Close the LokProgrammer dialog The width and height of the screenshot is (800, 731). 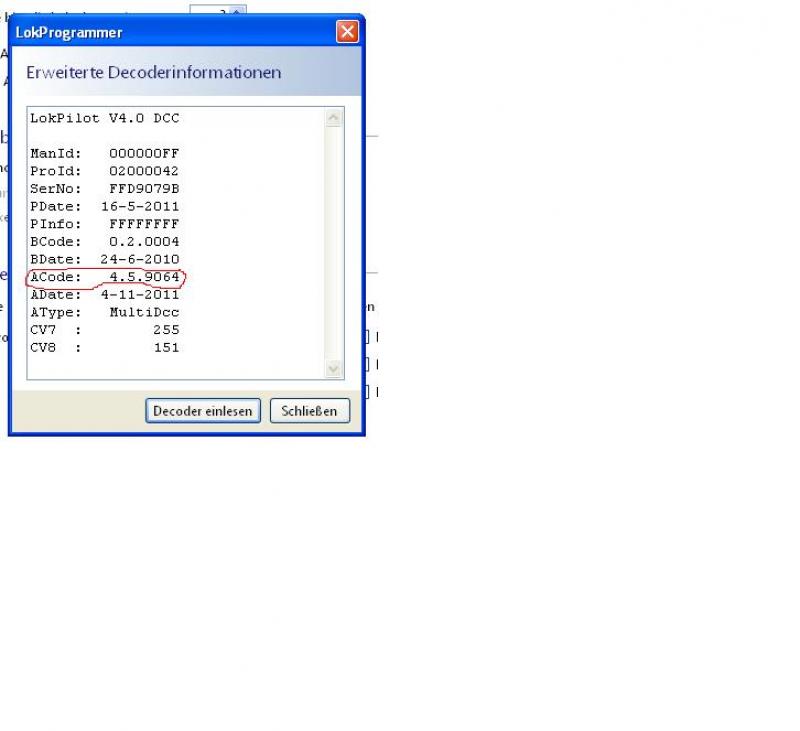click(347, 32)
